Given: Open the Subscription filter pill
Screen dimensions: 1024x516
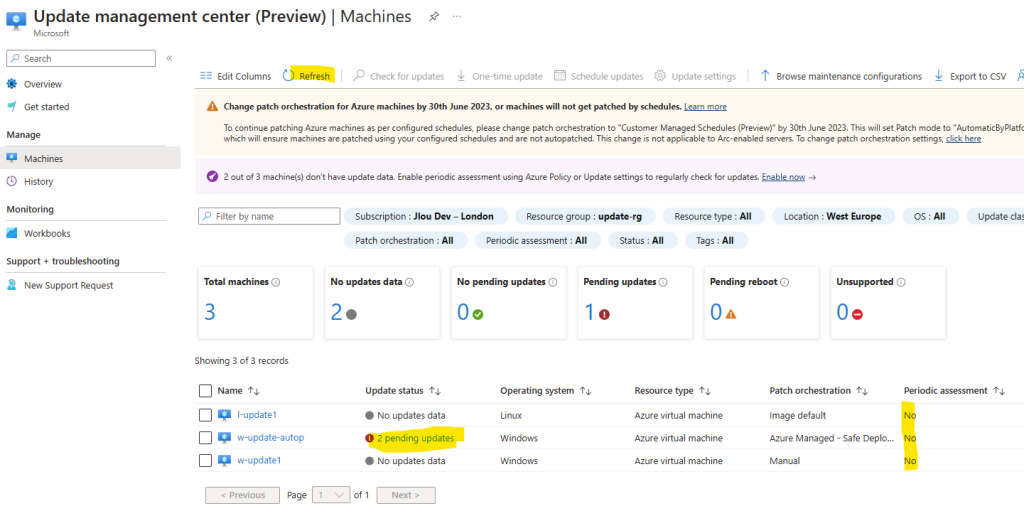Looking at the screenshot, I should [424, 216].
